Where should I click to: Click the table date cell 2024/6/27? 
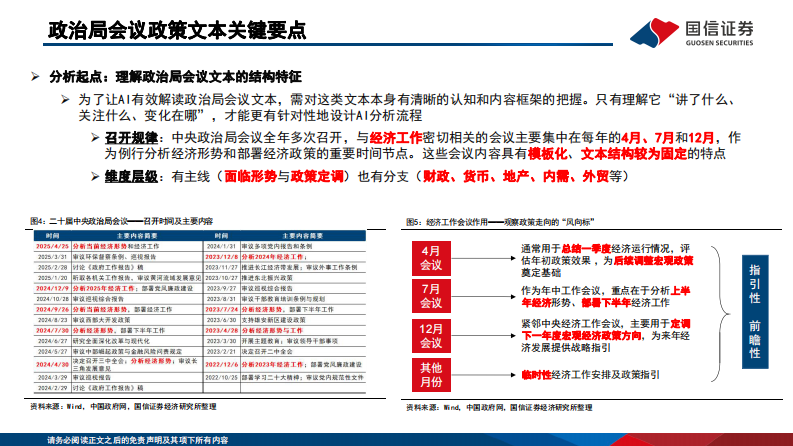point(52,341)
